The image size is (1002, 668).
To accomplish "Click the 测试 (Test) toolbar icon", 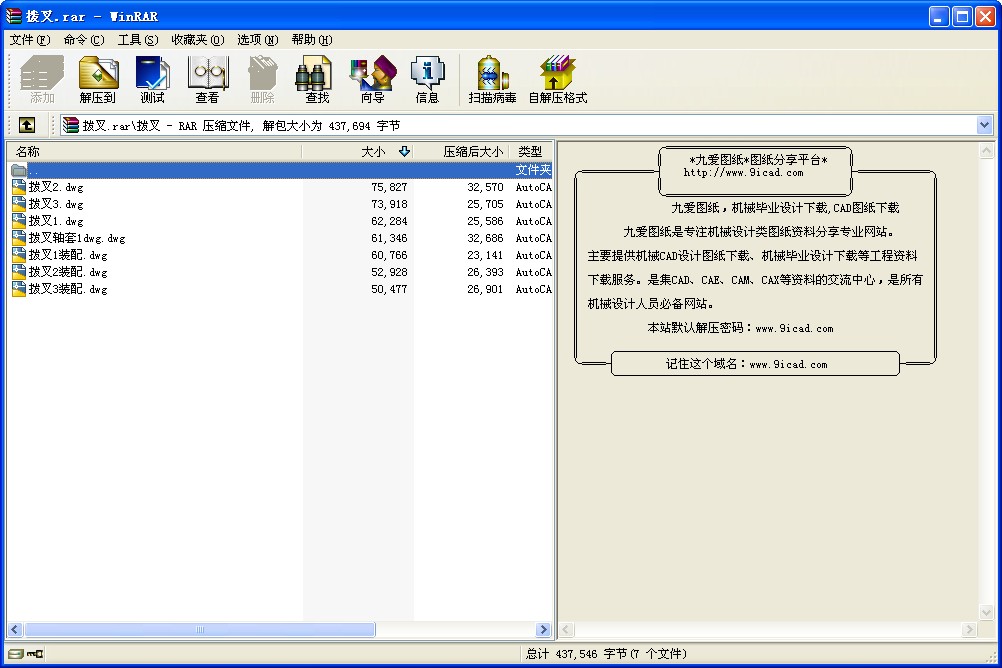I will click(x=152, y=79).
